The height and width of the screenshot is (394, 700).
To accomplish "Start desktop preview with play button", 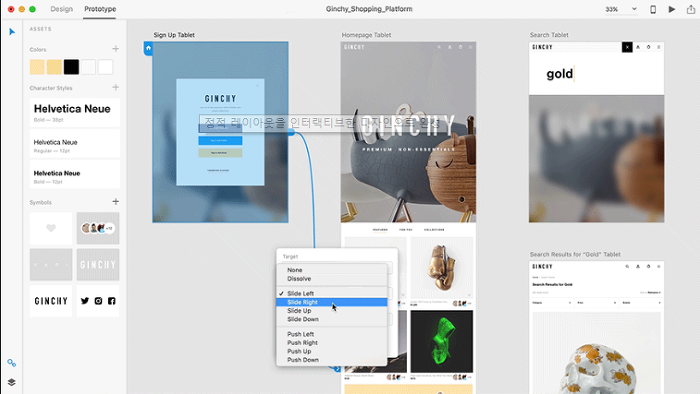I will (x=672, y=9).
